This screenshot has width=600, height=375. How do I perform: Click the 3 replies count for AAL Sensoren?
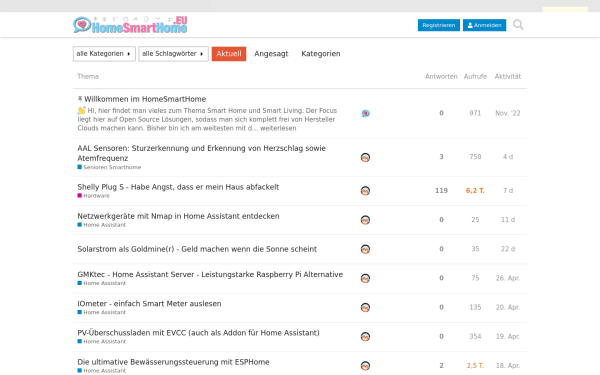click(441, 157)
